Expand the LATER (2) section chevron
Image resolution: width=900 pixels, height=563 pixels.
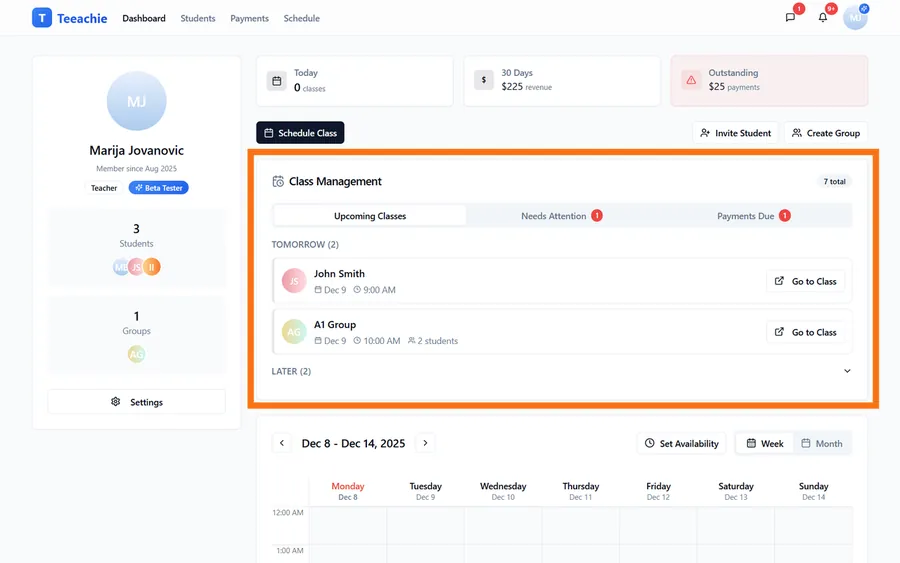coord(847,371)
